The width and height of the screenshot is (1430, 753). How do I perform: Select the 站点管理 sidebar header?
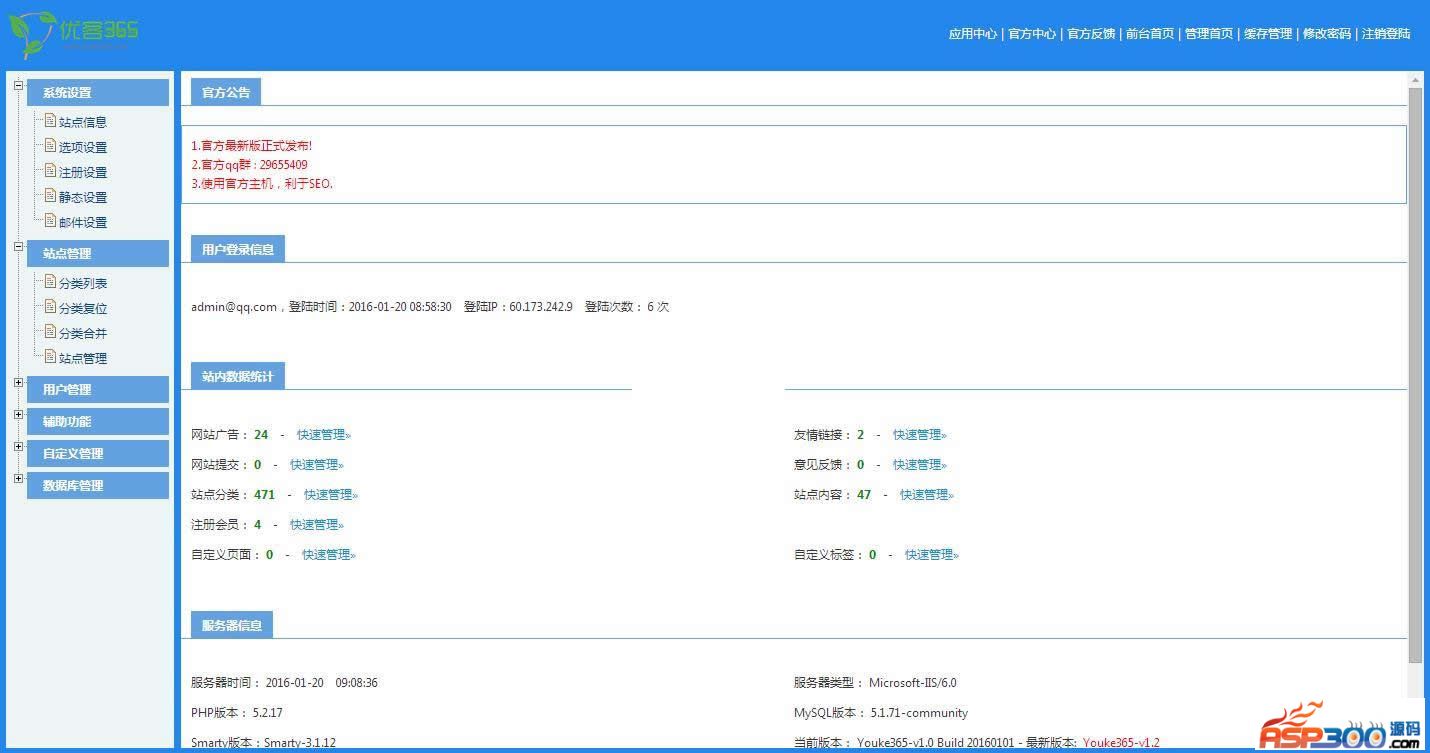pyautogui.click(x=98, y=253)
